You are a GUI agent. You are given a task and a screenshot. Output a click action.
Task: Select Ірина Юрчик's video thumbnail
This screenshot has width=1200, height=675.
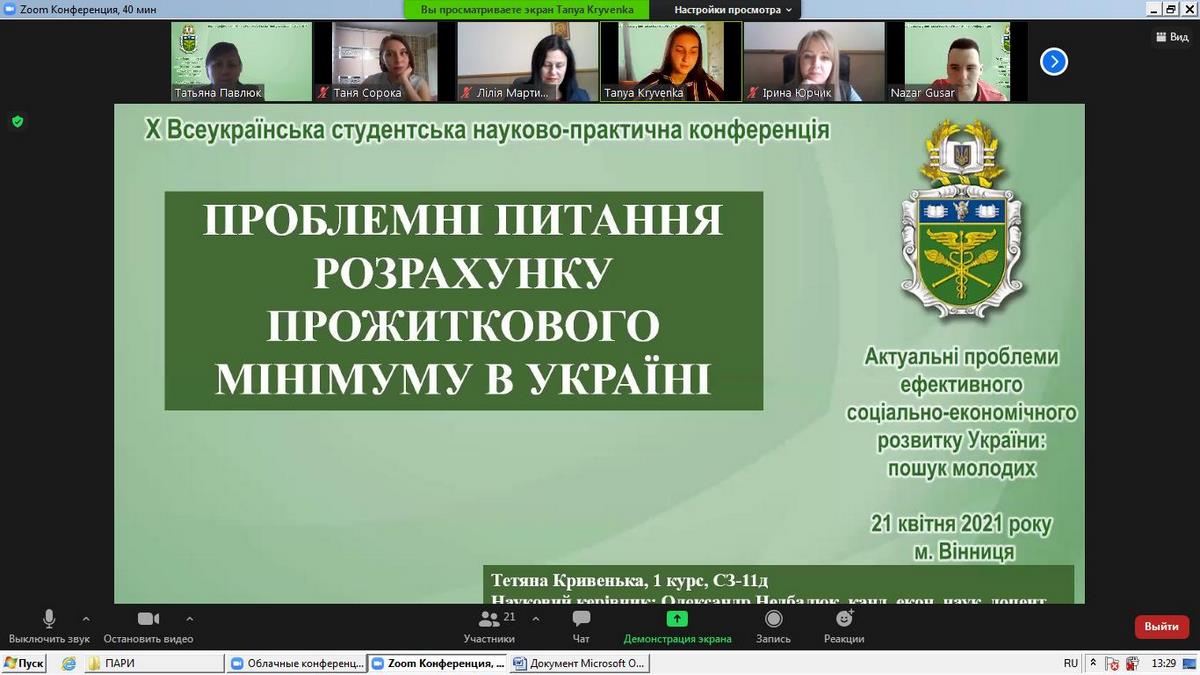pos(813,62)
